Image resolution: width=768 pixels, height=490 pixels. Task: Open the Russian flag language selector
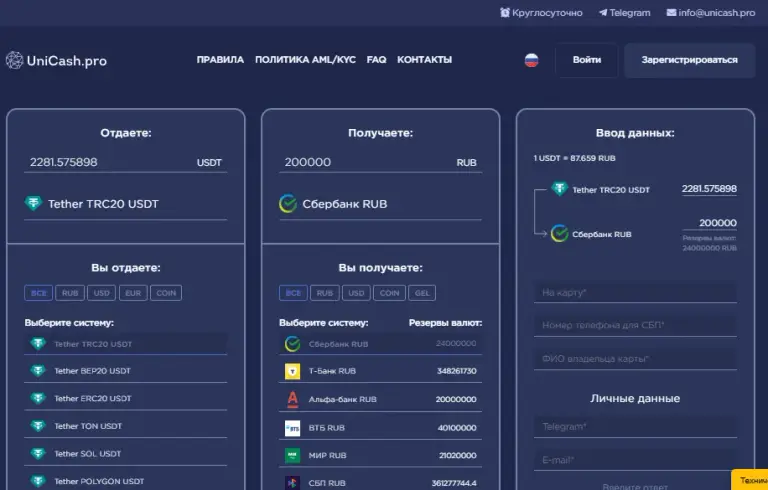click(531, 60)
